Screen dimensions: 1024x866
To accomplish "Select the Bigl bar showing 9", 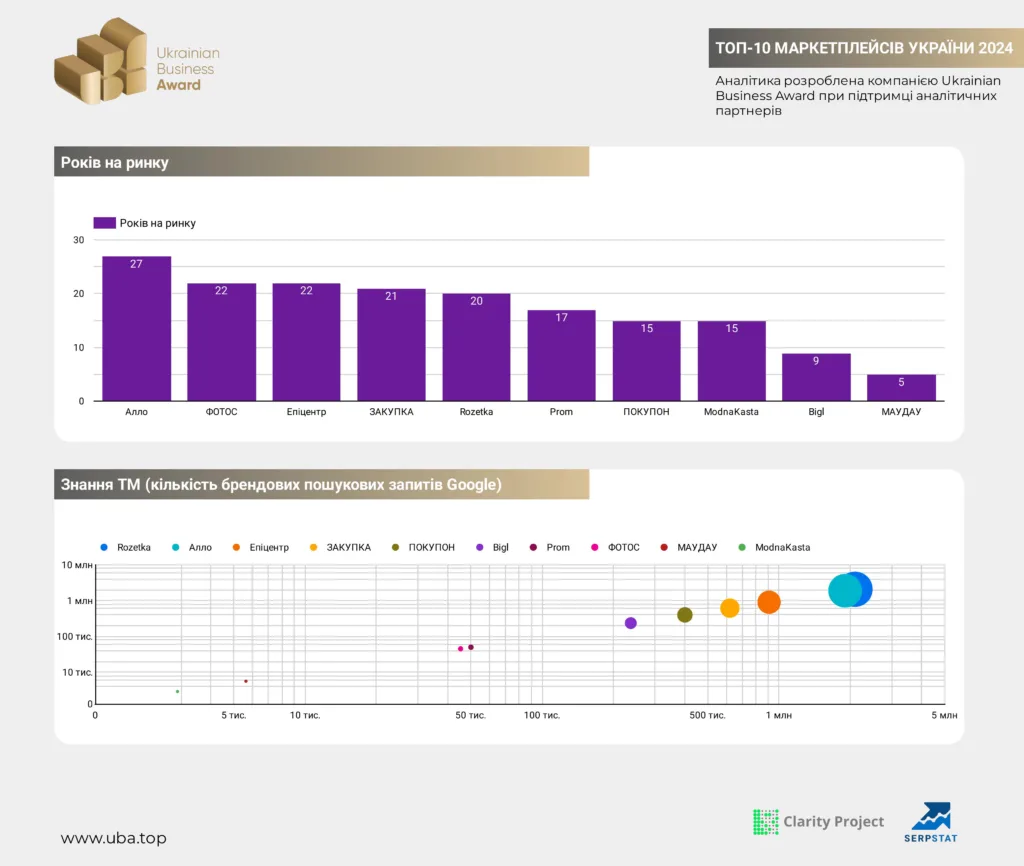I will tap(816, 377).
